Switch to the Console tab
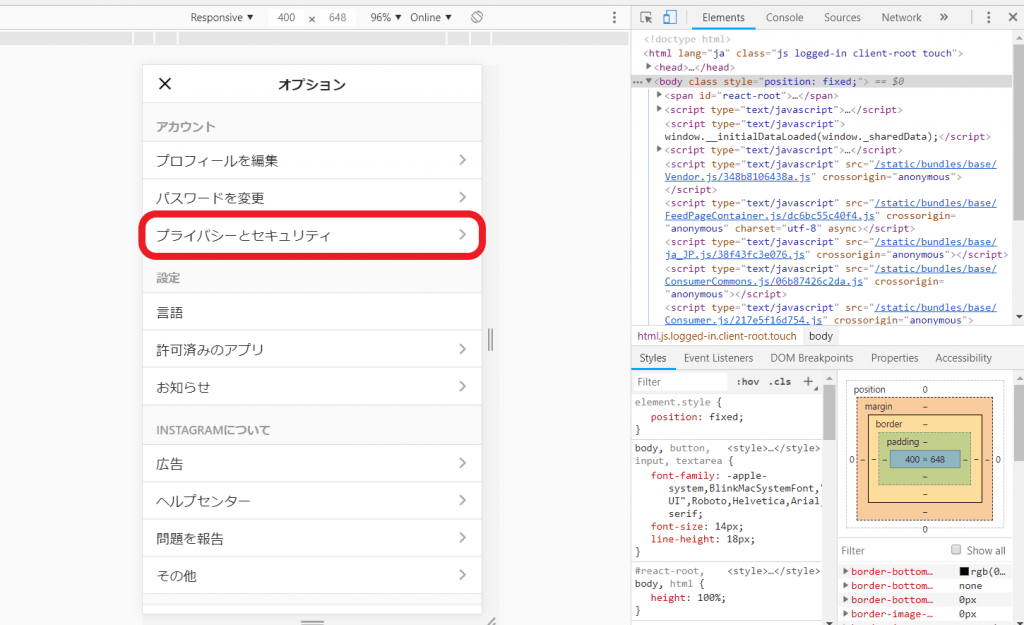Image resolution: width=1024 pixels, height=625 pixels. click(784, 18)
